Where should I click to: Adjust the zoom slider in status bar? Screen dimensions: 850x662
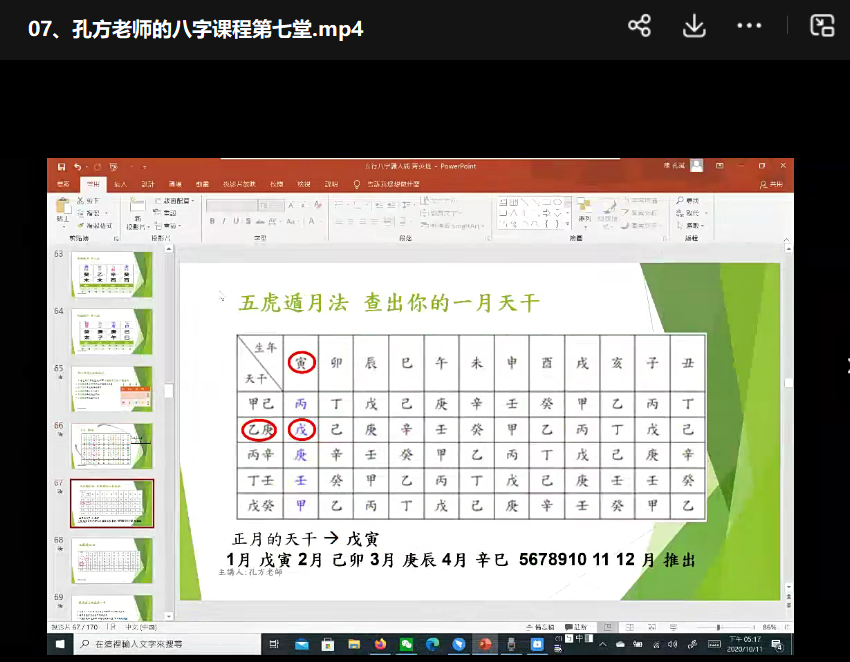(718, 627)
